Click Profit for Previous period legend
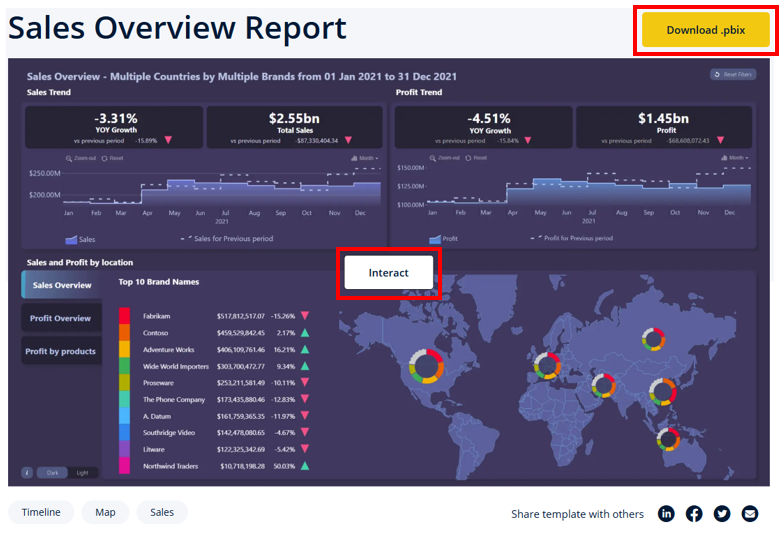The height and width of the screenshot is (542, 782). 572,238
